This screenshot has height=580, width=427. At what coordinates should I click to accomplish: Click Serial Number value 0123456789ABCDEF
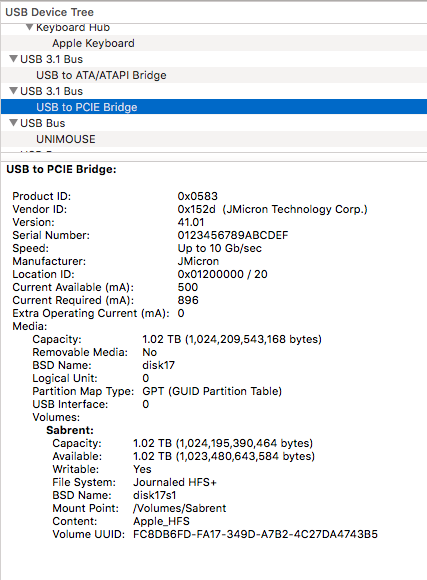[x=233, y=235]
